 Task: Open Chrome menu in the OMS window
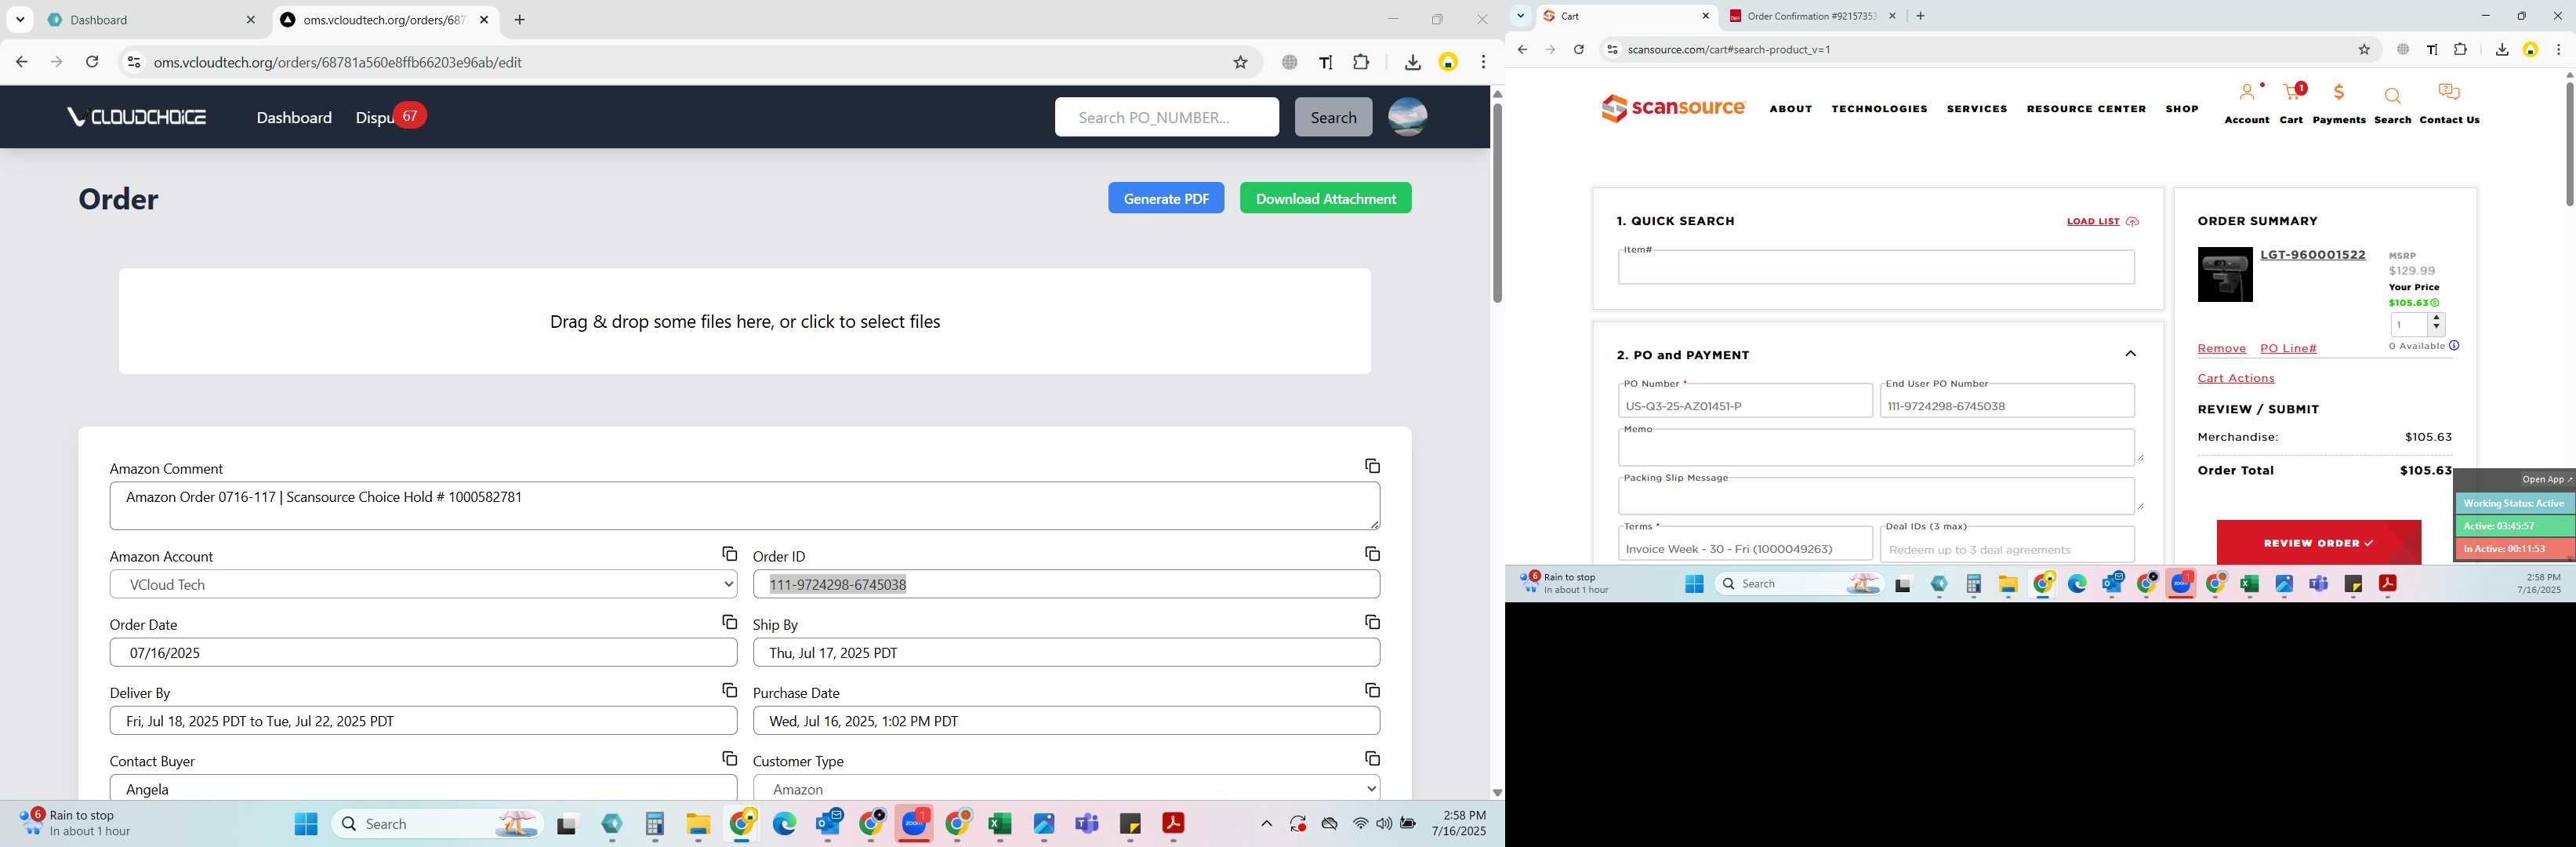click(1483, 62)
